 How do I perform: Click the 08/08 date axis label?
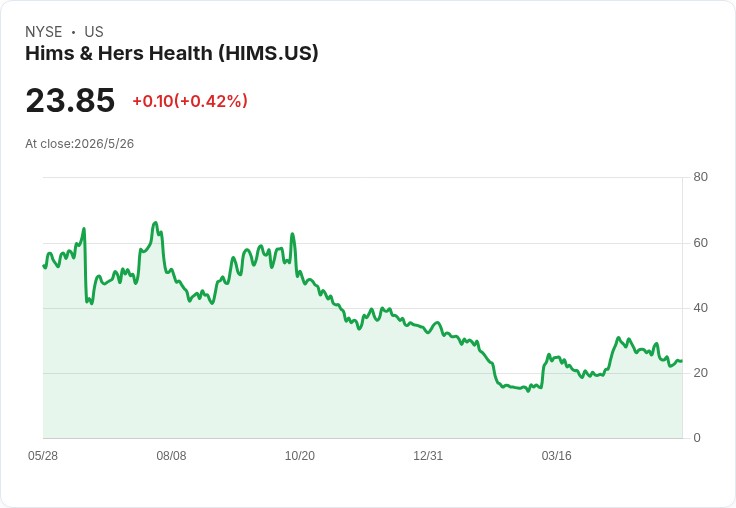171,456
